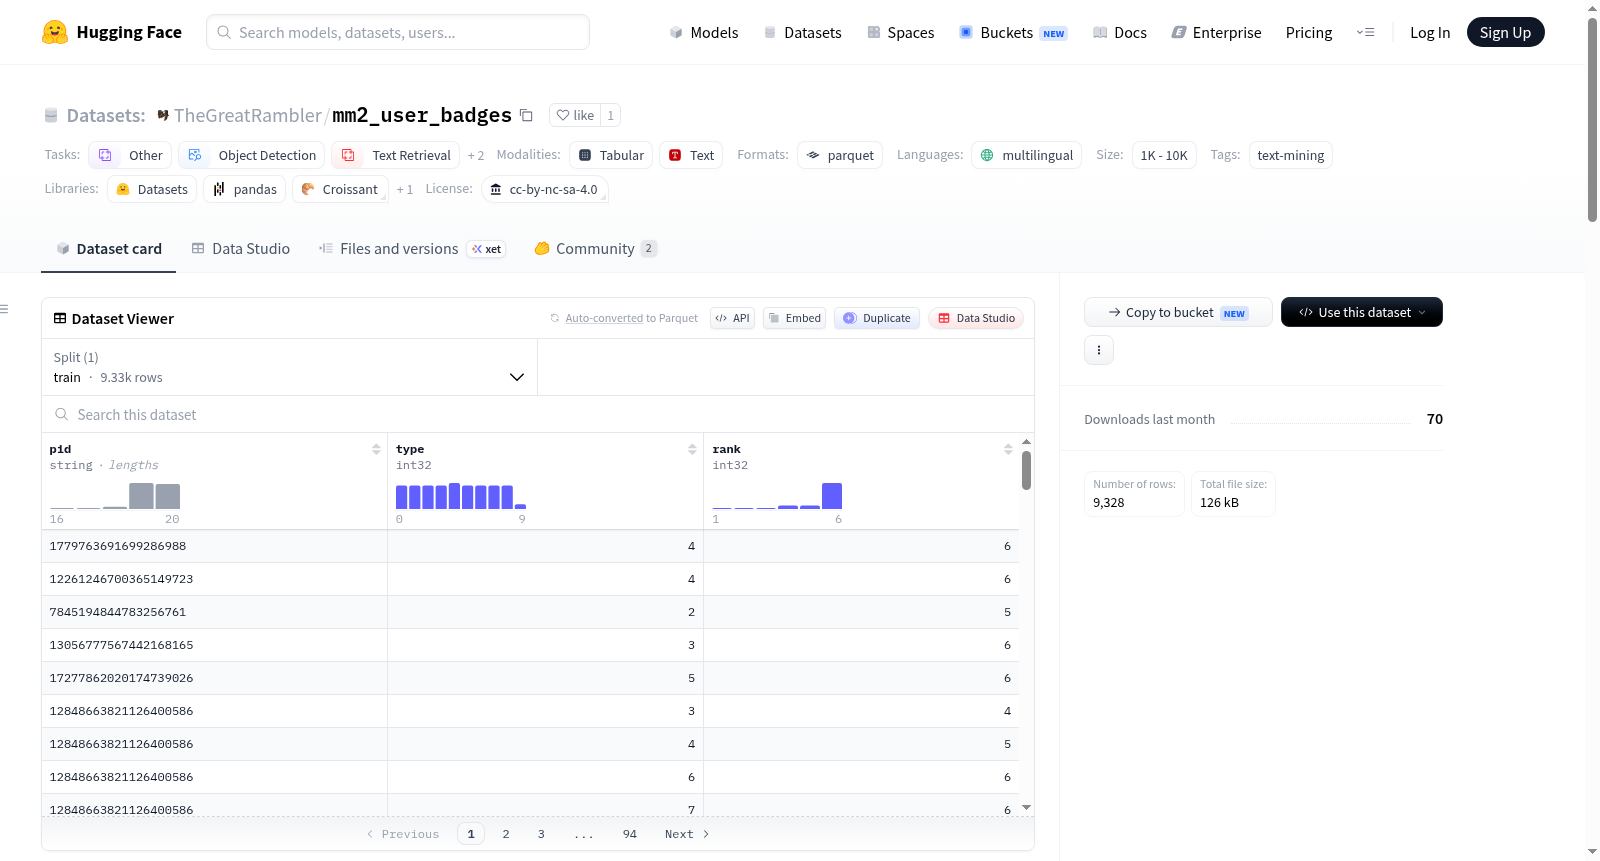Select the Object Detection task tag
The height and width of the screenshot is (861, 1600).
pyautogui.click(x=252, y=155)
